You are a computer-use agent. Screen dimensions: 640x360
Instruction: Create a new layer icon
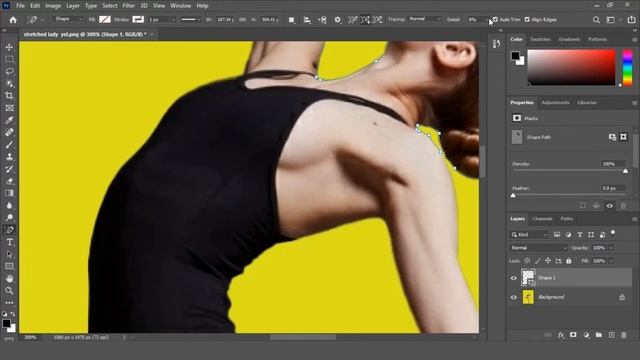coord(611,335)
